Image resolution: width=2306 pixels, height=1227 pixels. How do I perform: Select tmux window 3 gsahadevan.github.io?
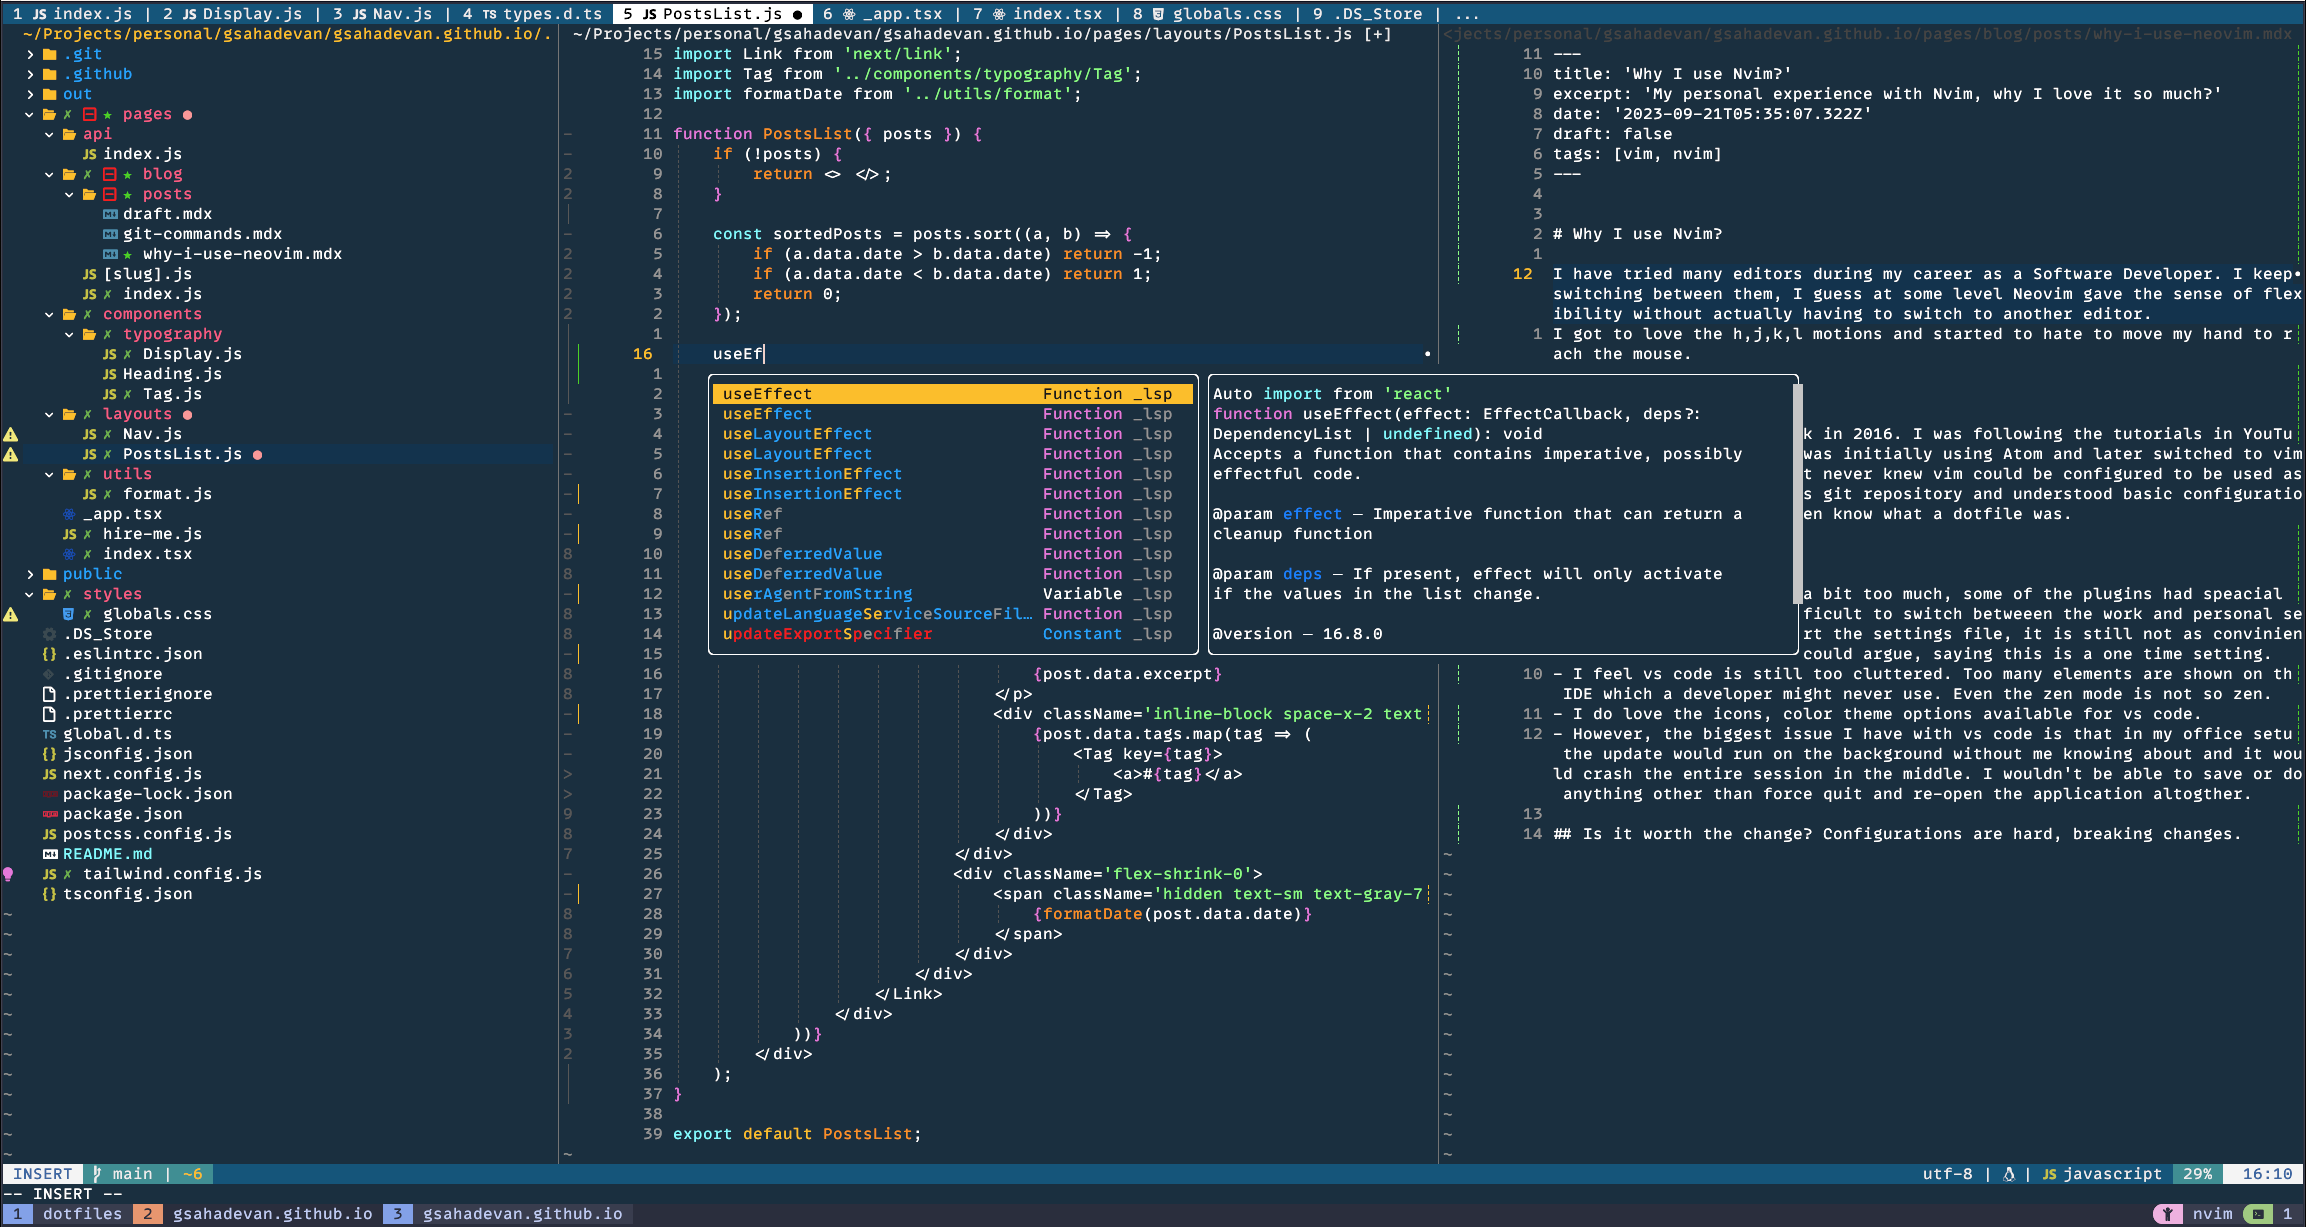[507, 1214]
